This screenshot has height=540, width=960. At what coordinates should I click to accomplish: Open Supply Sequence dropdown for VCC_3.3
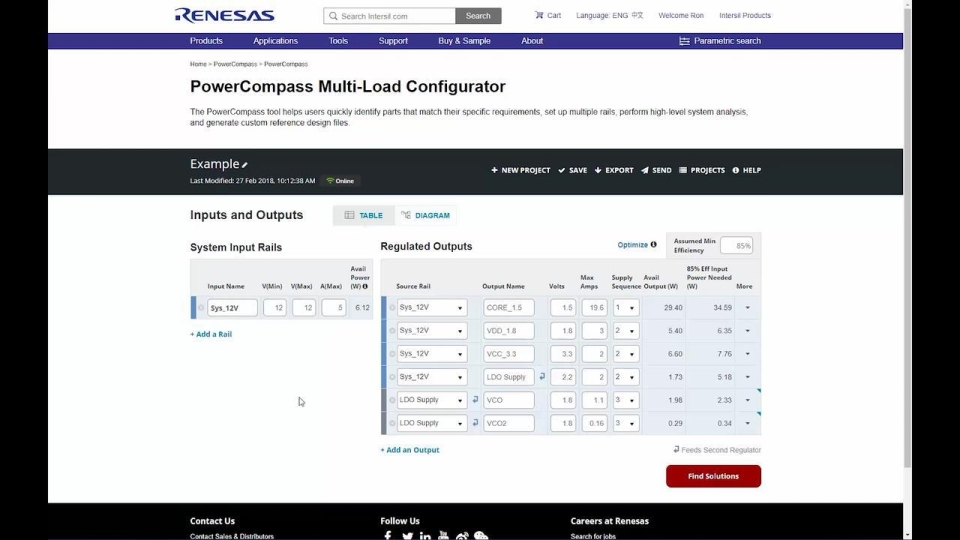(626, 354)
